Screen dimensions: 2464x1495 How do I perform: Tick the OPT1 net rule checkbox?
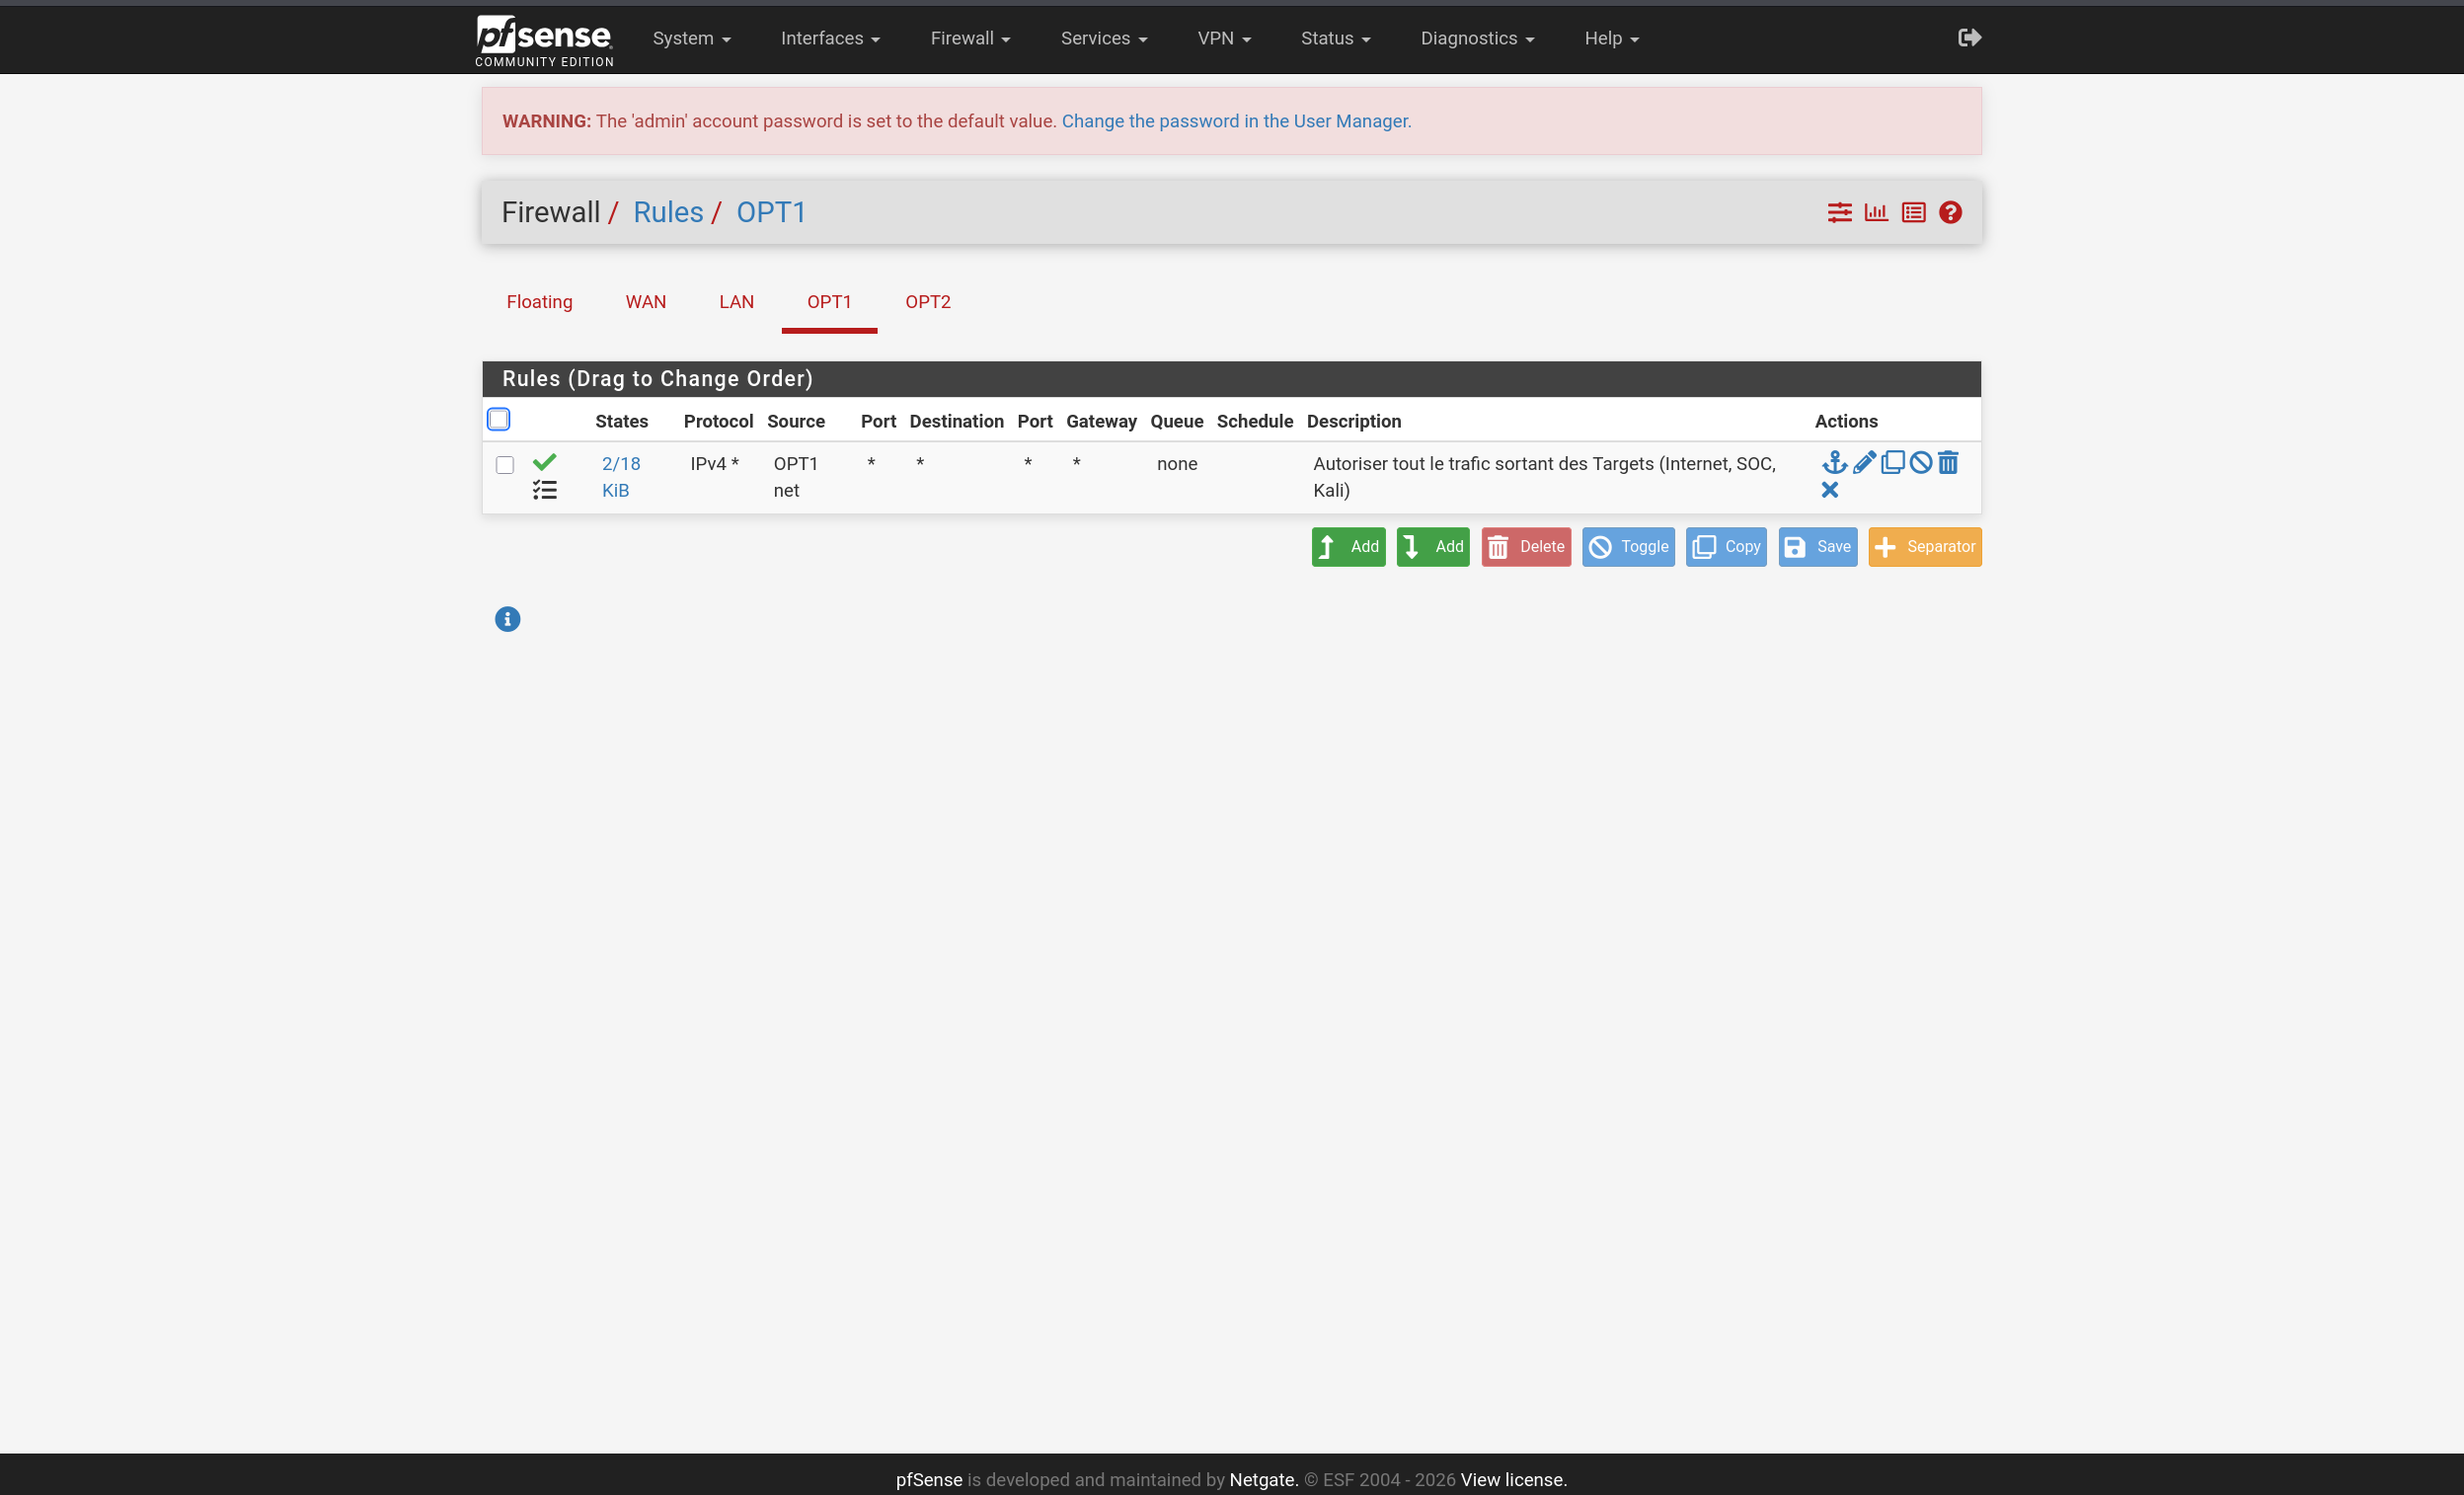pos(505,465)
